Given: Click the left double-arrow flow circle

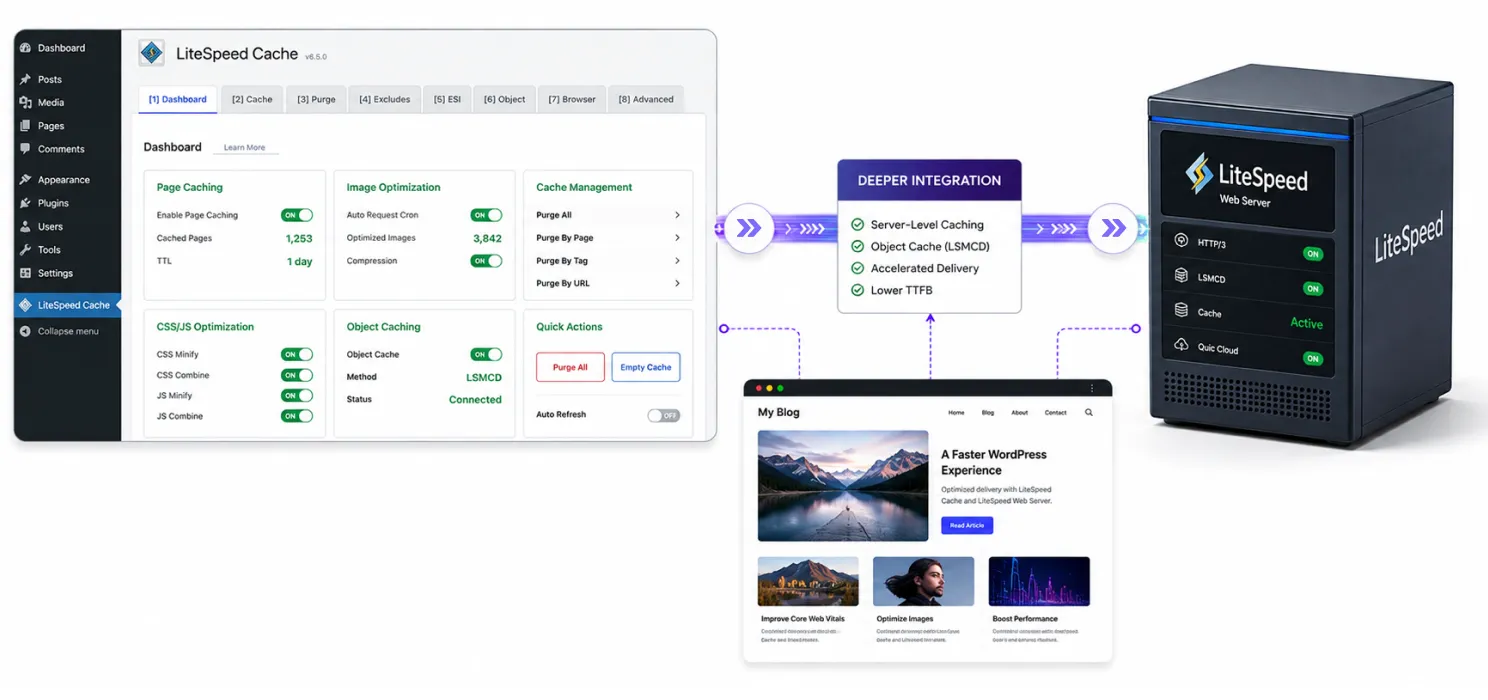Looking at the screenshot, I should [x=748, y=229].
